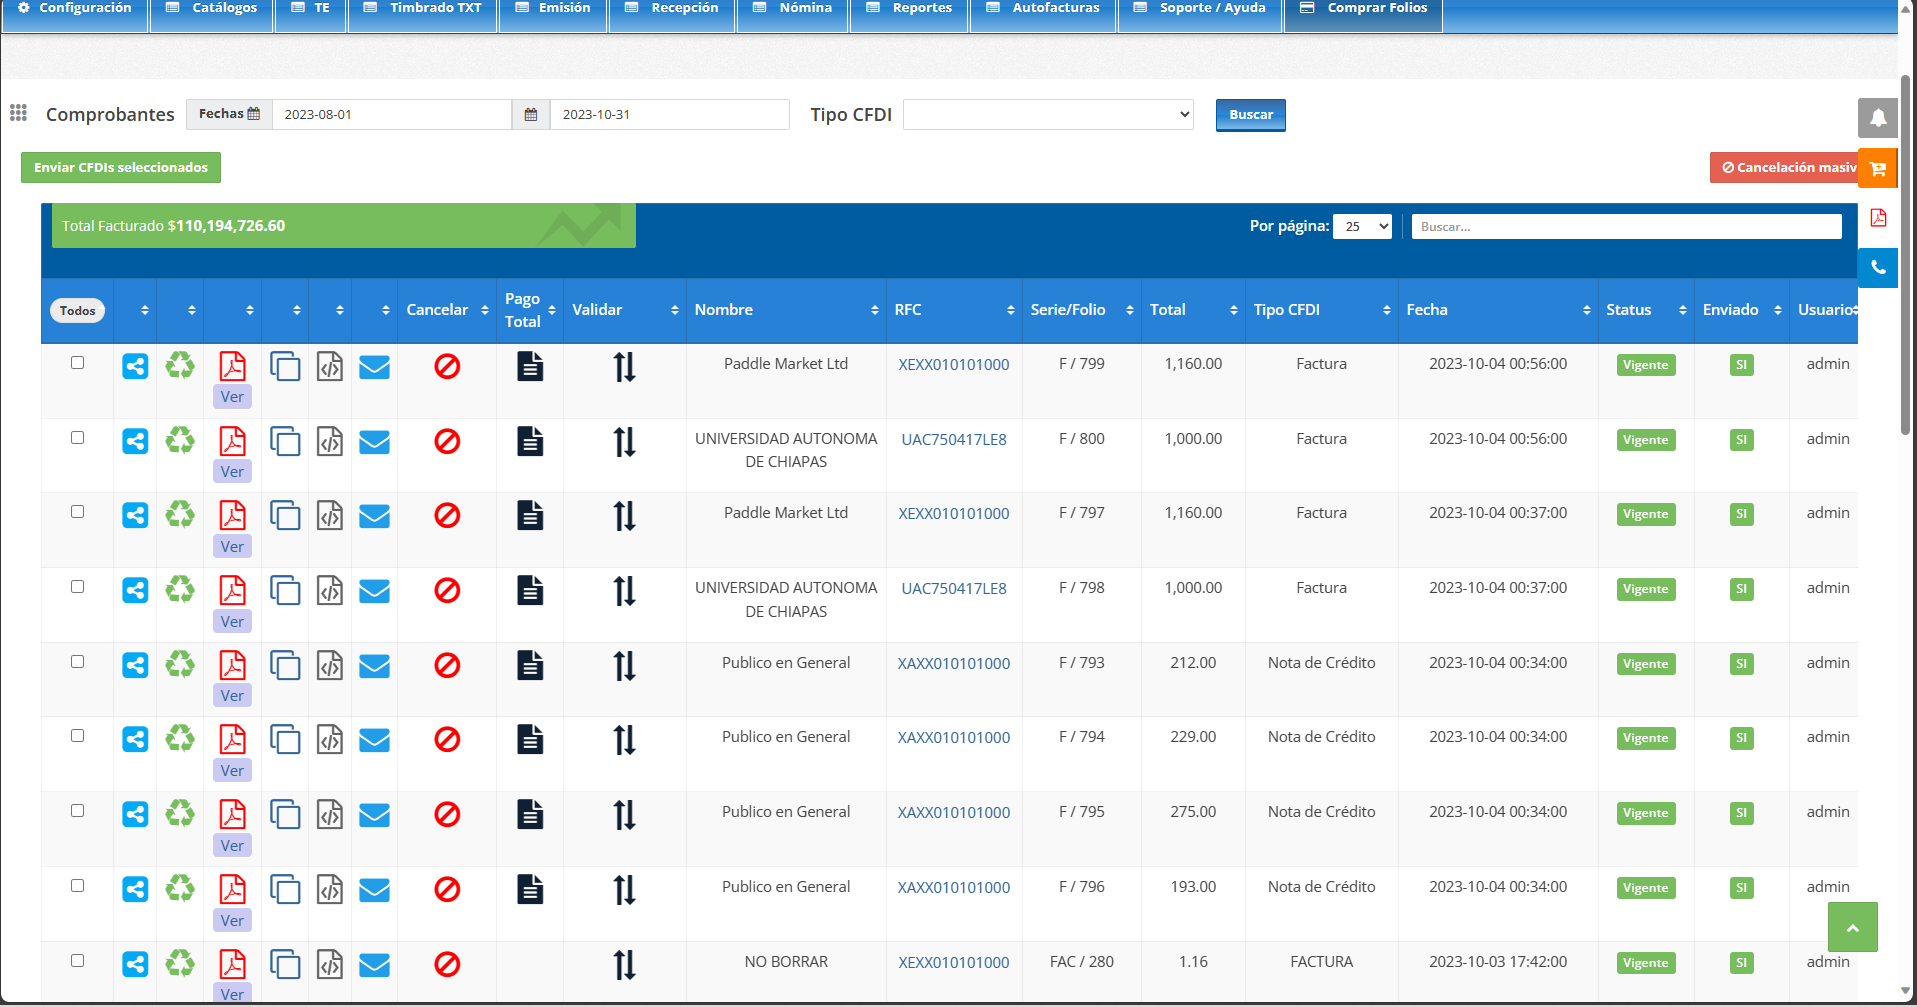Viewport: 1917px width, 1007px height.
Task: Cancel invoice F / 793 with red icon
Action: pyautogui.click(x=447, y=666)
